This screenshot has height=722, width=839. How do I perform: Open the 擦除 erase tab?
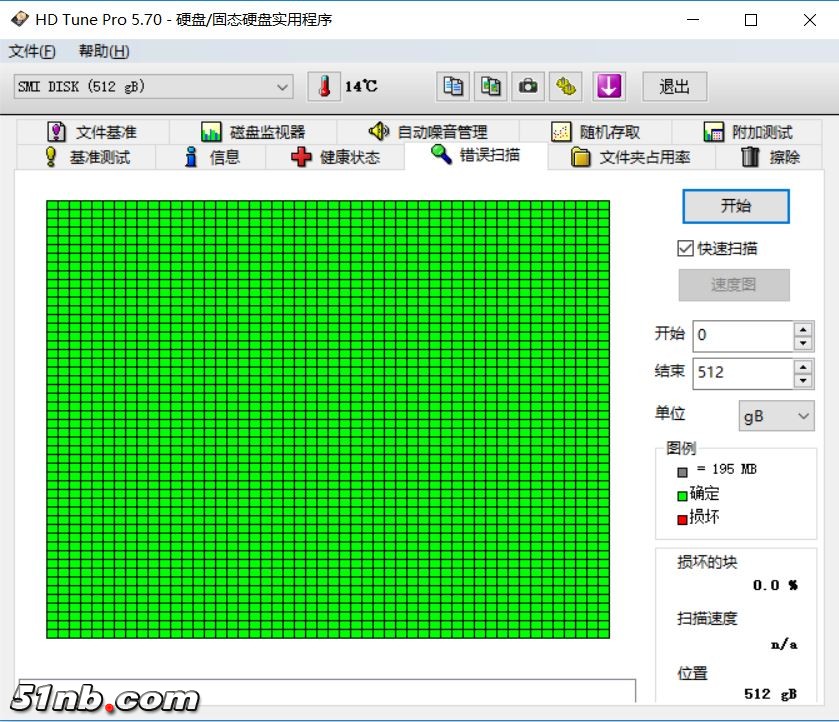click(x=770, y=157)
